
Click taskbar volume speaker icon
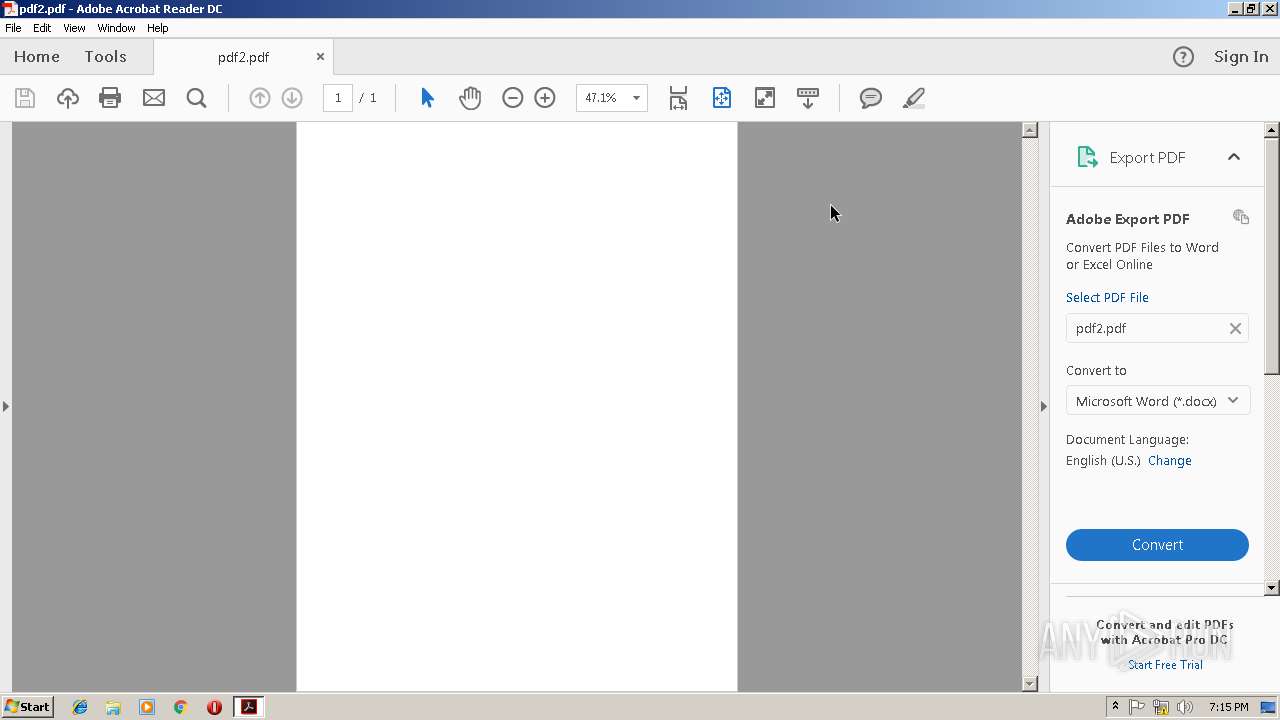(x=1185, y=707)
